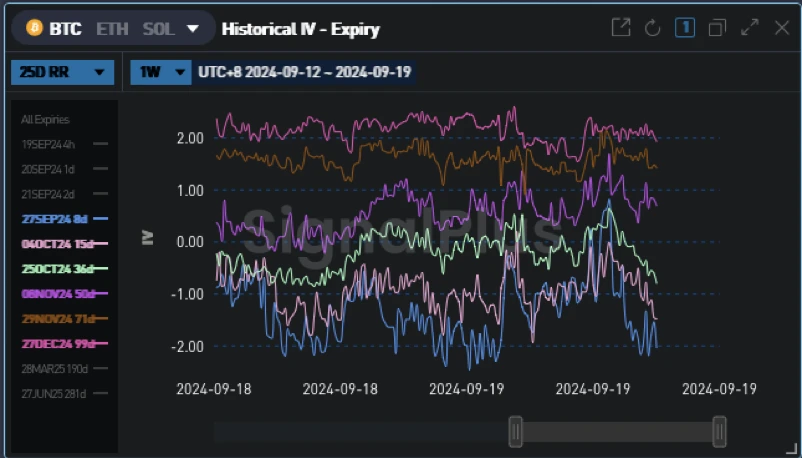The width and height of the screenshot is (802, 458).
Task: Click the refresh chart icon
Action: coord(653,28)
